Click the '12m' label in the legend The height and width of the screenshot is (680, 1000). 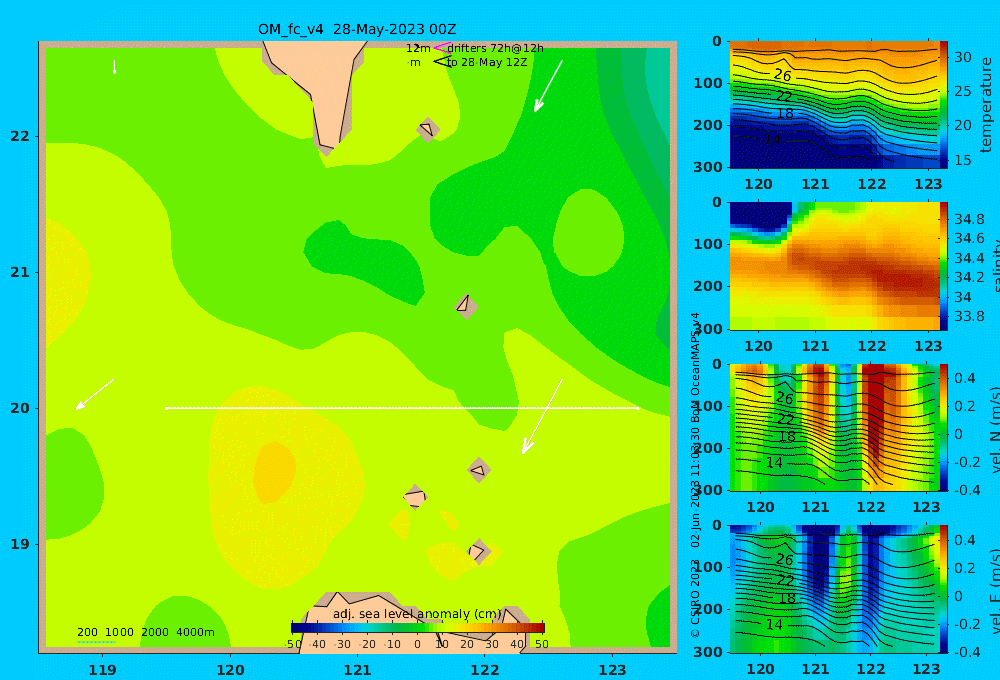pyautogui.click(x=418, y=48)
